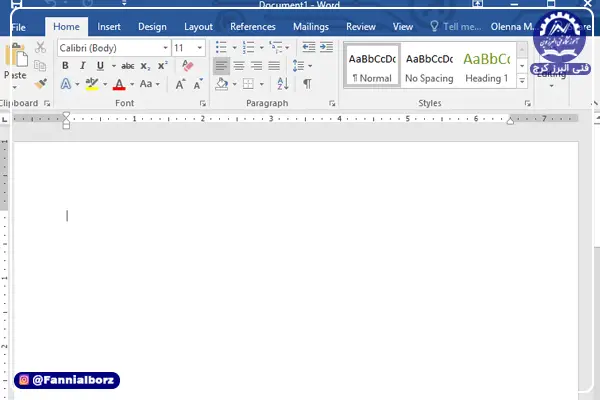Click the Center alignment icon
The width and height of the screenshot is (600, 400).
coord(239,66)
